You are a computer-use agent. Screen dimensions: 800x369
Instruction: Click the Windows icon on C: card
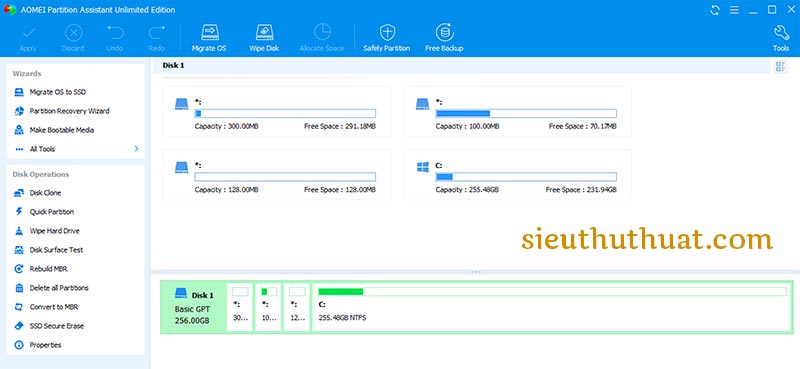coord(422,167)
